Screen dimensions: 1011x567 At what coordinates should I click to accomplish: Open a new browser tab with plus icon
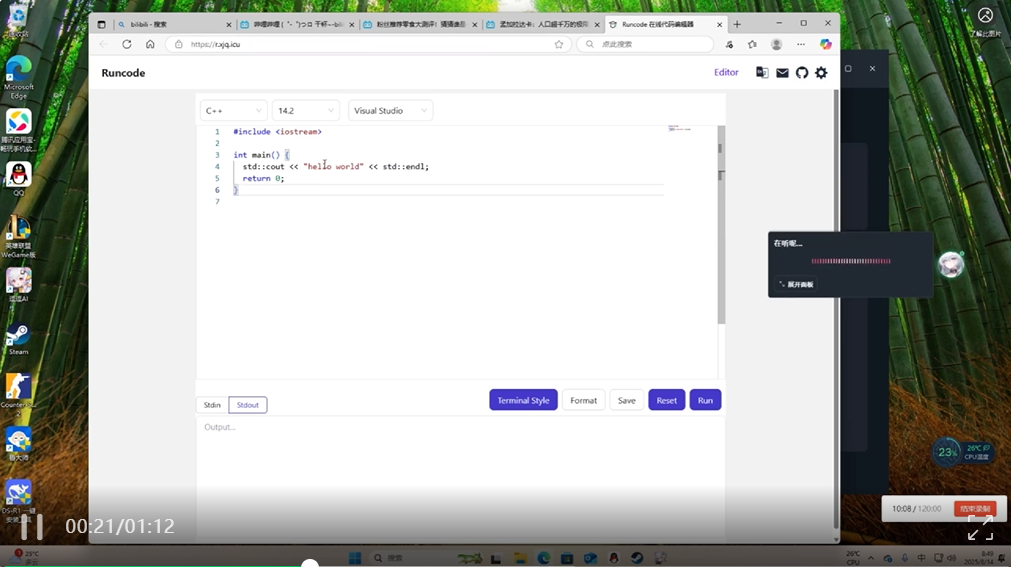point(737,25)
